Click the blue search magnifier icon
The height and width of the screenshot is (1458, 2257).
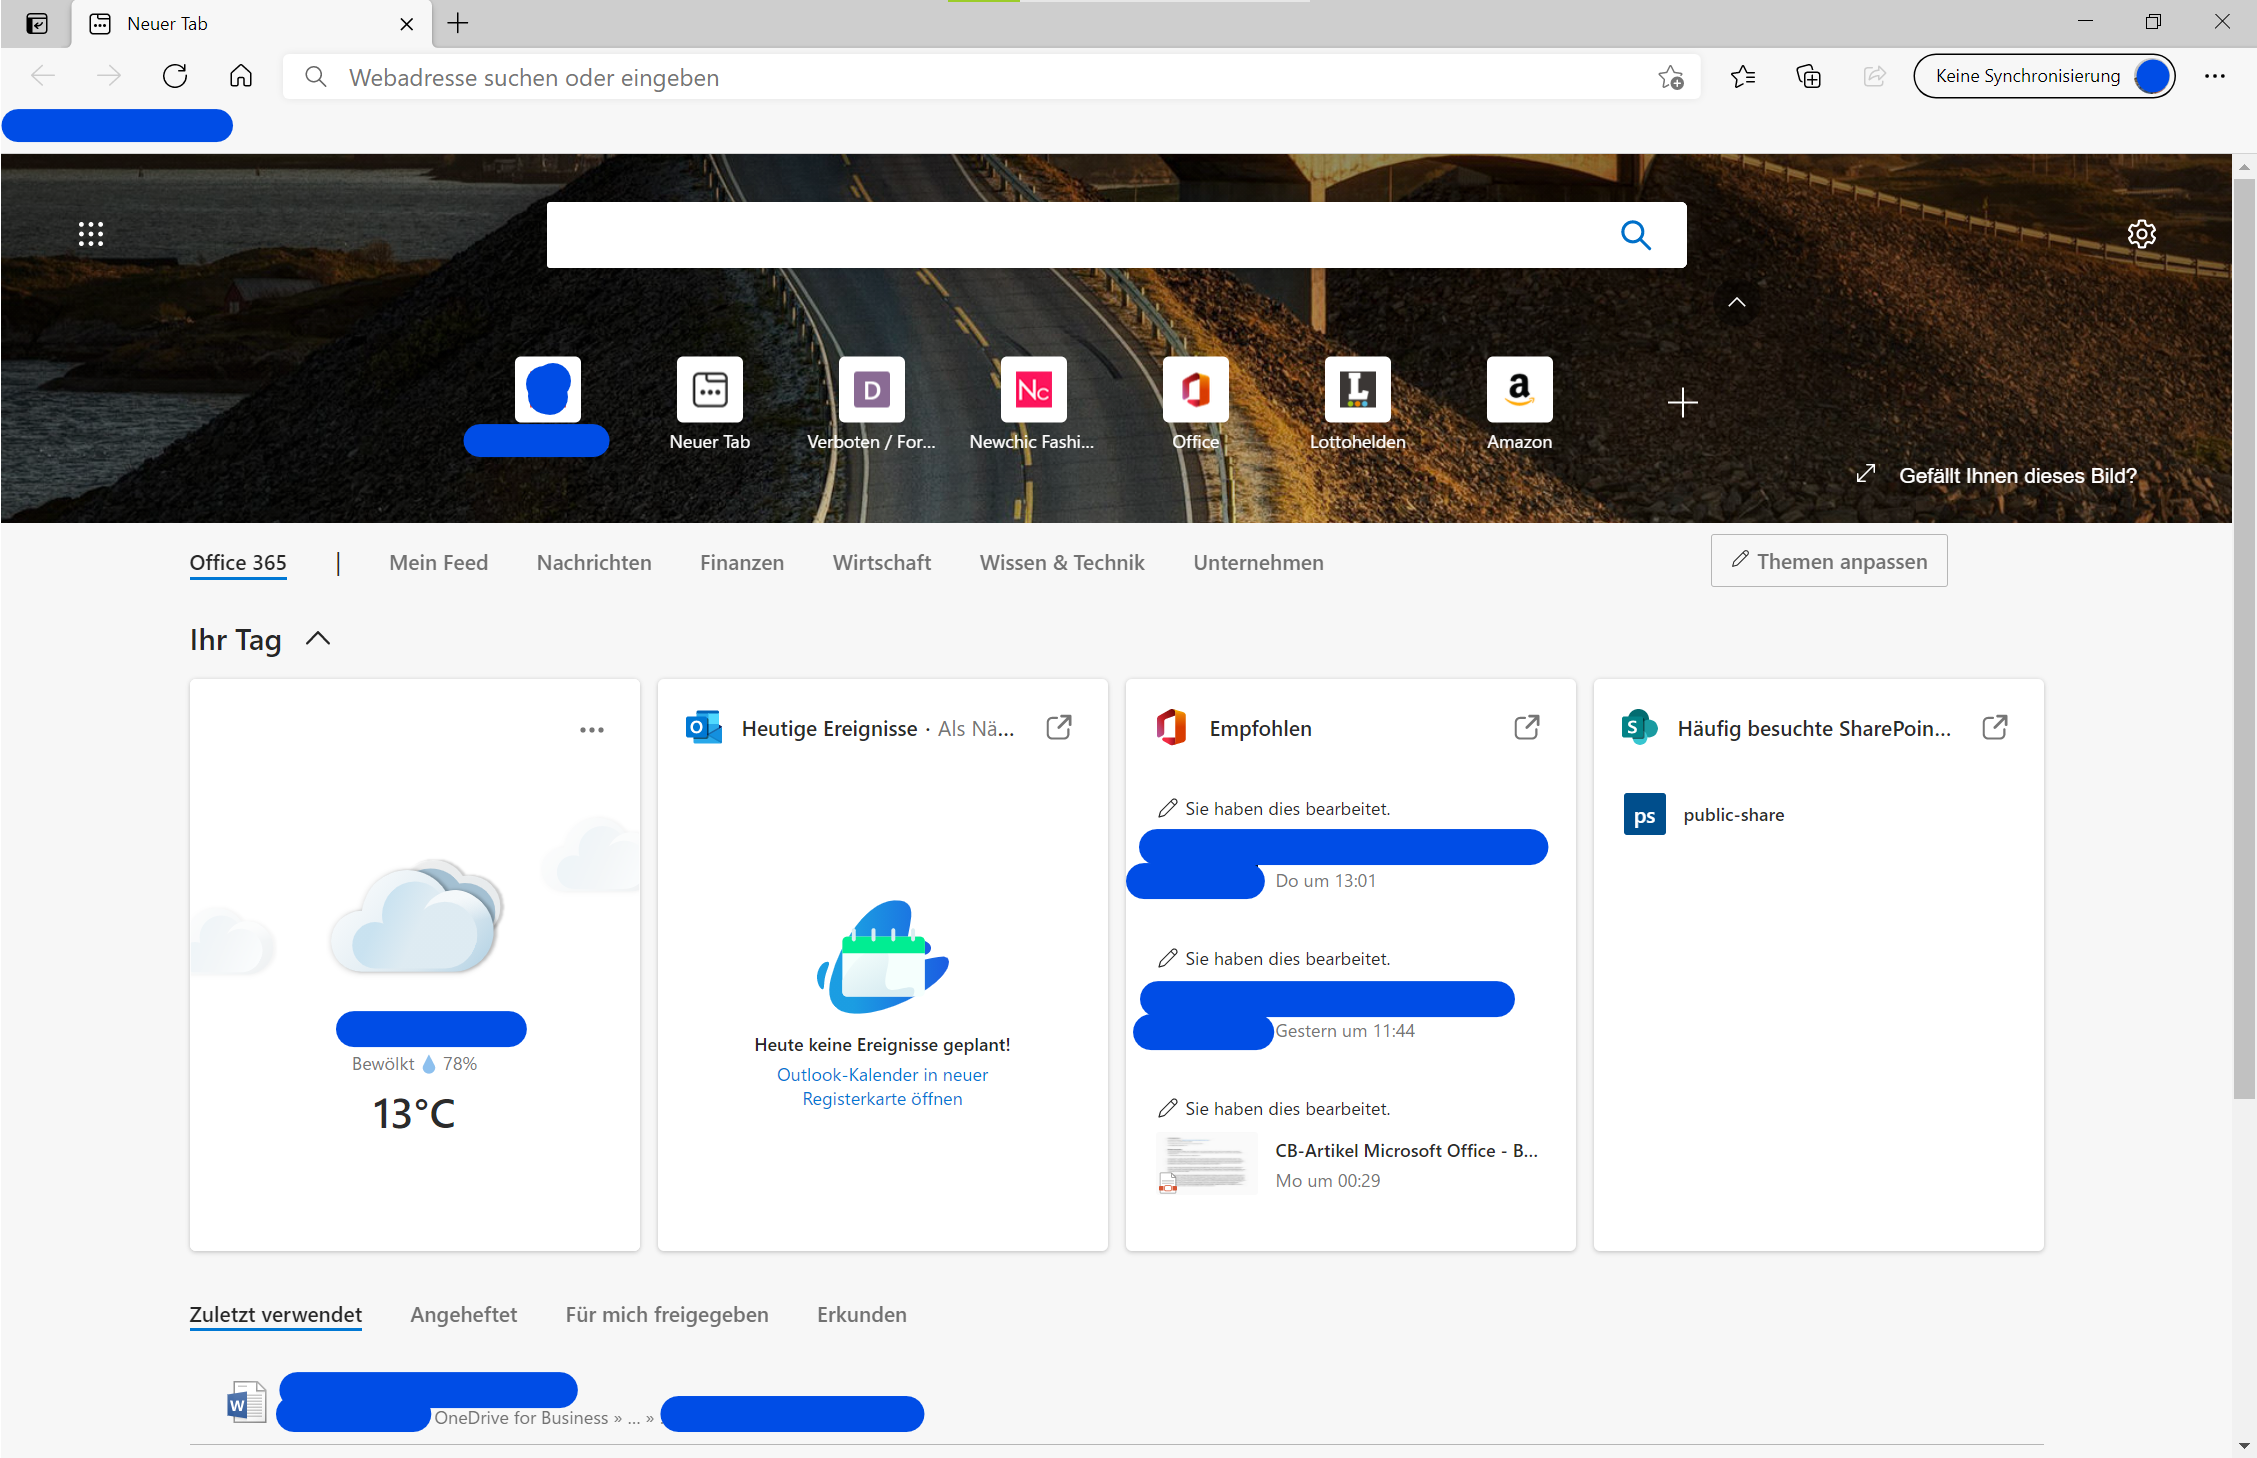[1635, 235]
